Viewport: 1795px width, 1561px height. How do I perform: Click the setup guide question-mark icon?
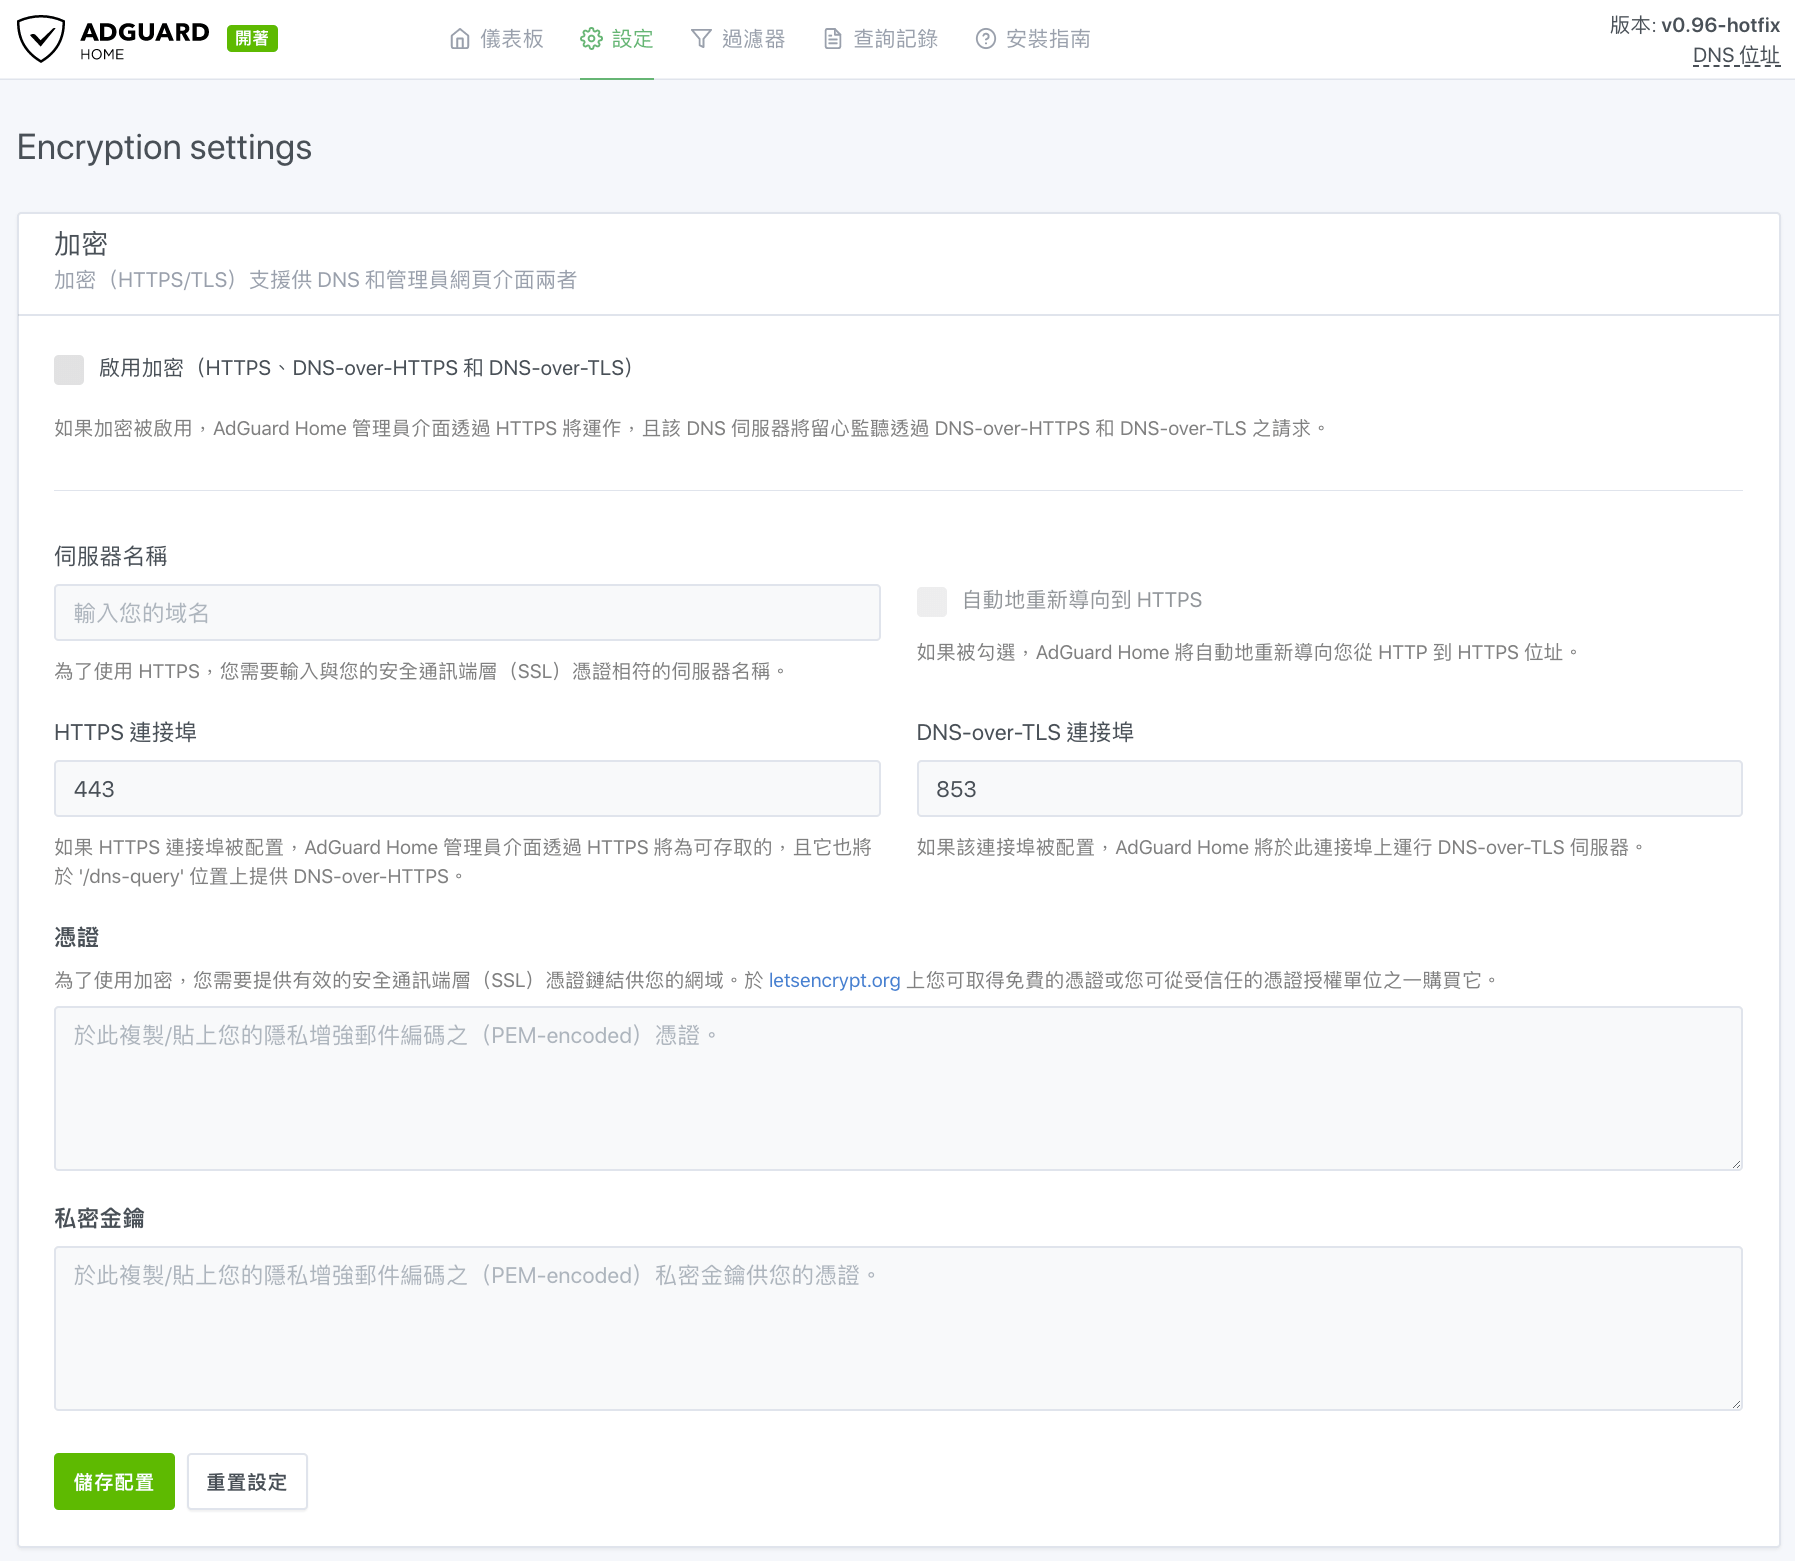pyautogui.click(x=986, y=39)
